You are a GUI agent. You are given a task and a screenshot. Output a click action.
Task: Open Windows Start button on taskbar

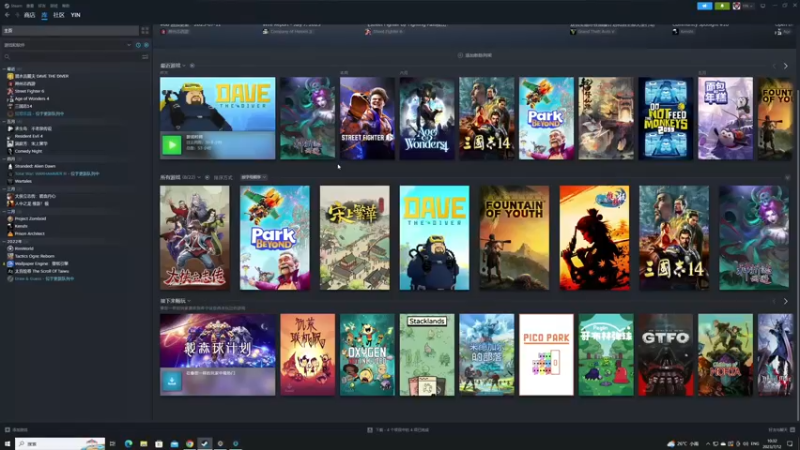pyautogui.click(x=7, y=444)
